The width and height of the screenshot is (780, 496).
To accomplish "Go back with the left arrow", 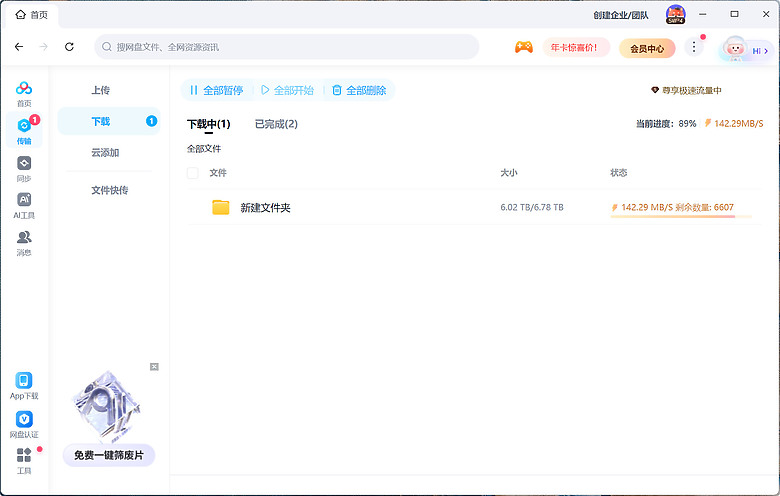I will pyautogui.click(x=19, y=47).
